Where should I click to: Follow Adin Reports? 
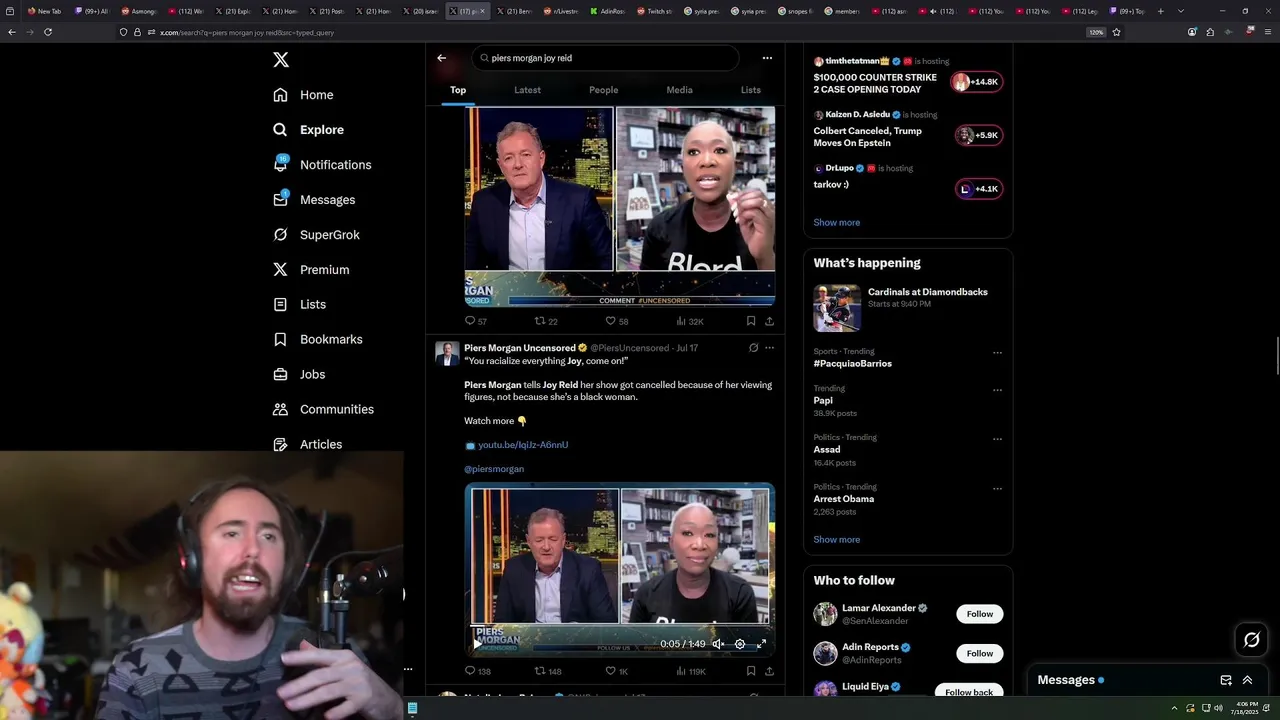(980, 653)
